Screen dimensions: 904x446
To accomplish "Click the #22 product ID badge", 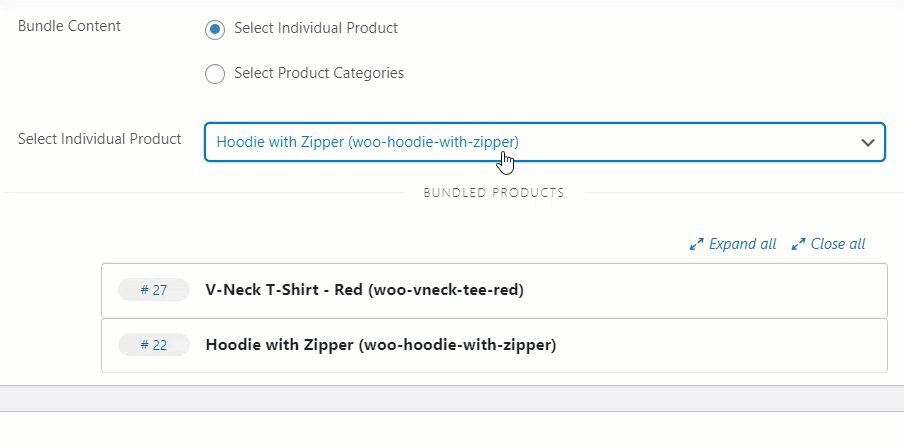I will tap(154, 345).
